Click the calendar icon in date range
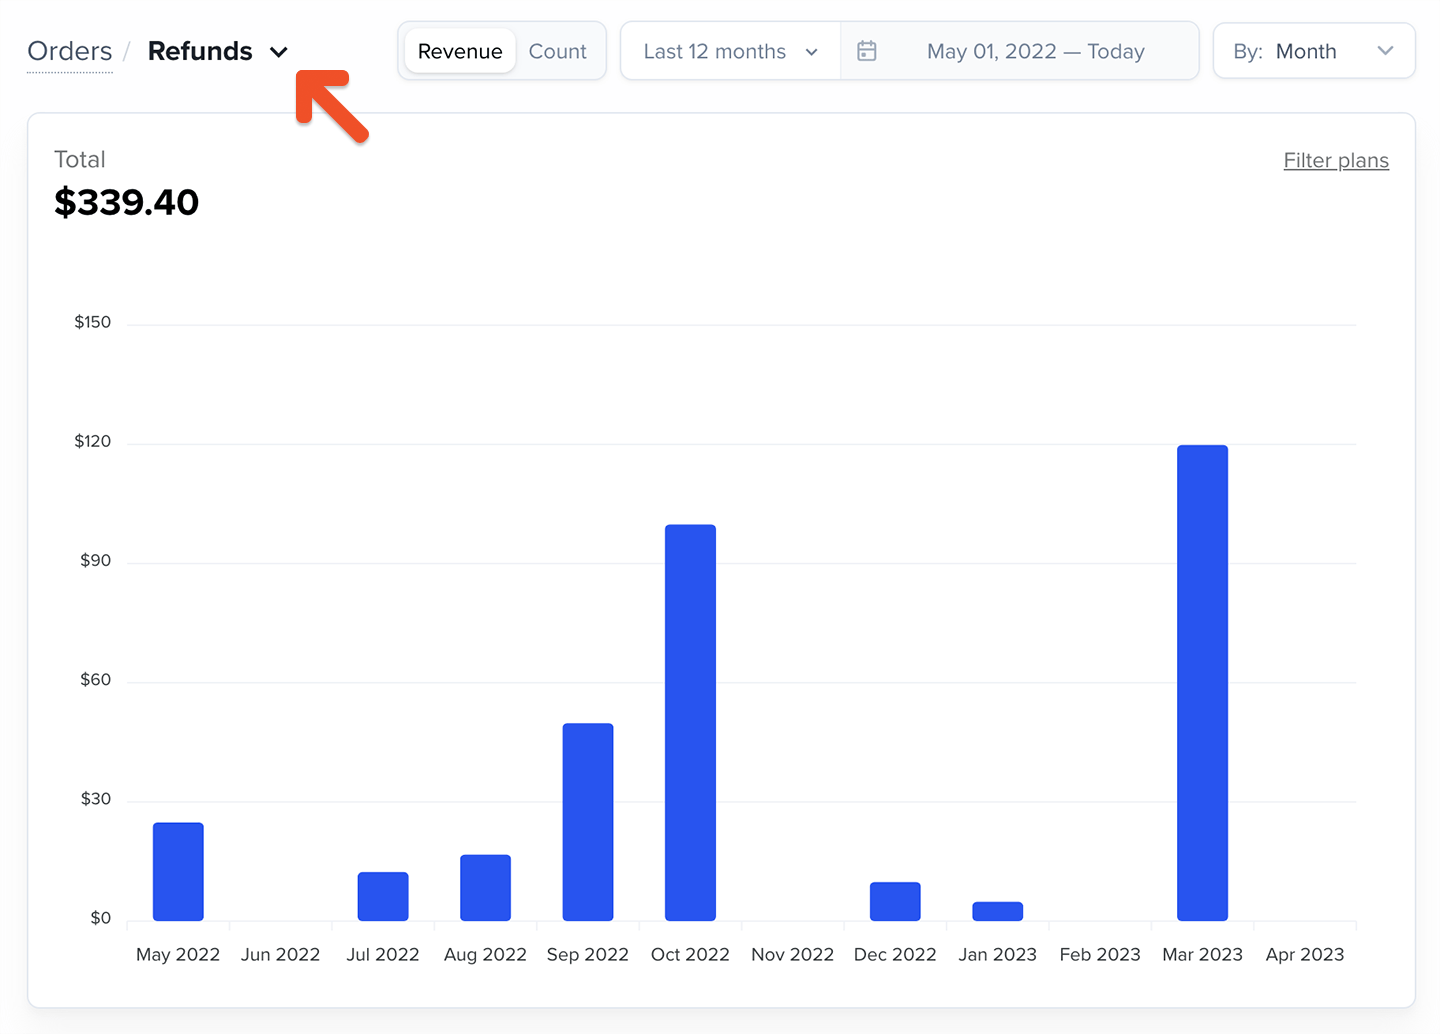This screenshot has height=1034, width=1440. (x=867, y=51)
